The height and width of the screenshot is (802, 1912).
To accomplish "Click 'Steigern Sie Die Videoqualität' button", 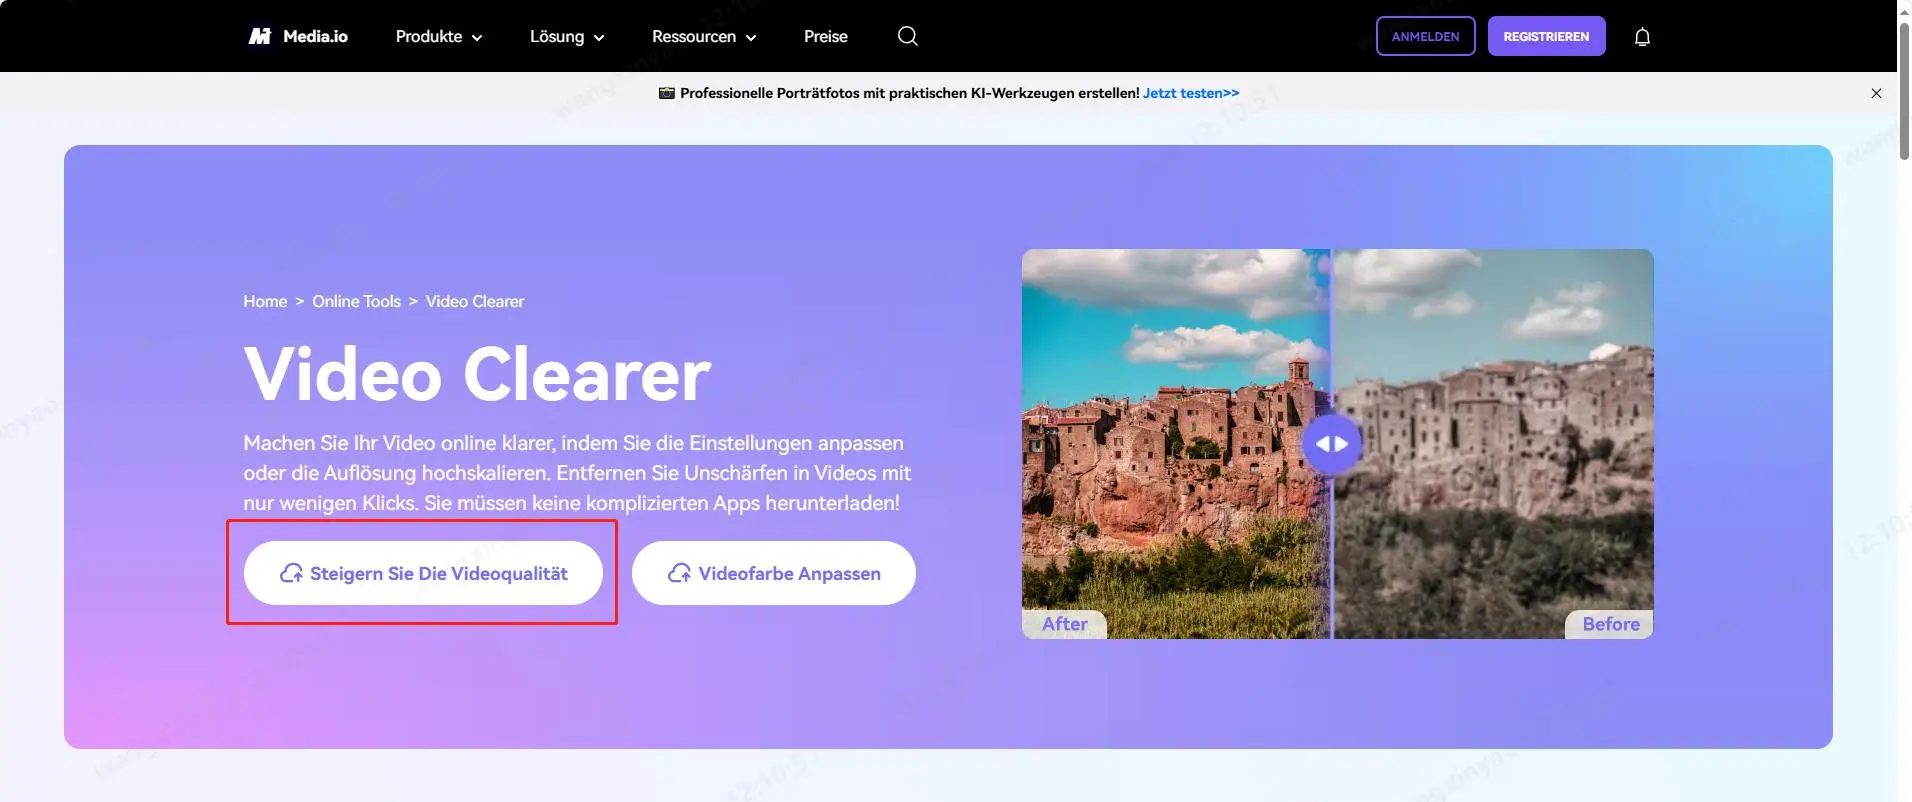I will 423,573.
